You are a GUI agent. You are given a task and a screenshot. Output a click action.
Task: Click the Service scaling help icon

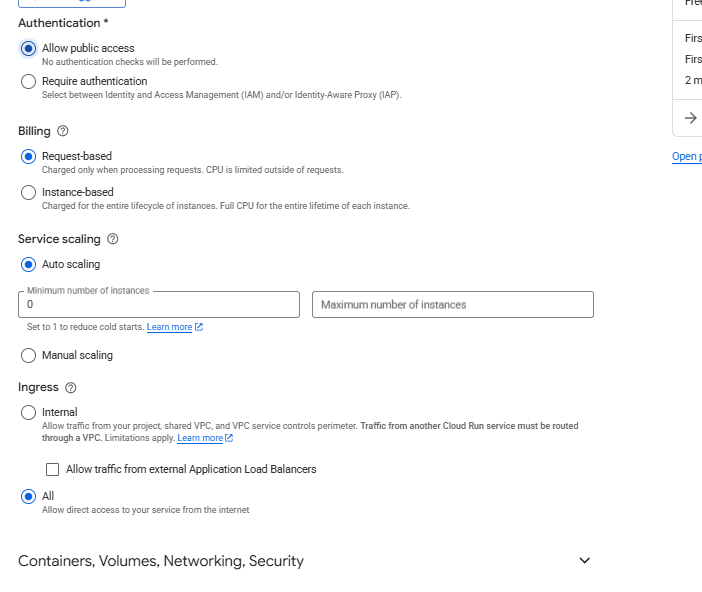pos(112,239)
